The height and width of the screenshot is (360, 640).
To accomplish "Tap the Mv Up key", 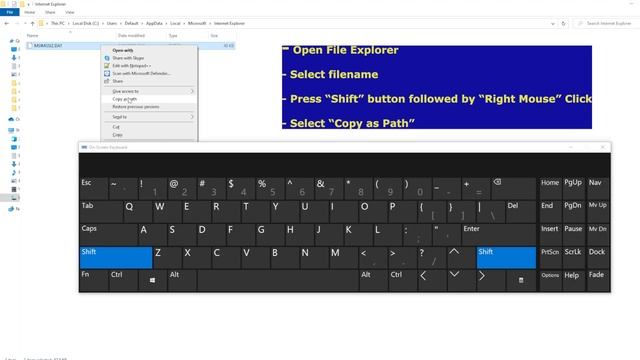I will point(597,211).
